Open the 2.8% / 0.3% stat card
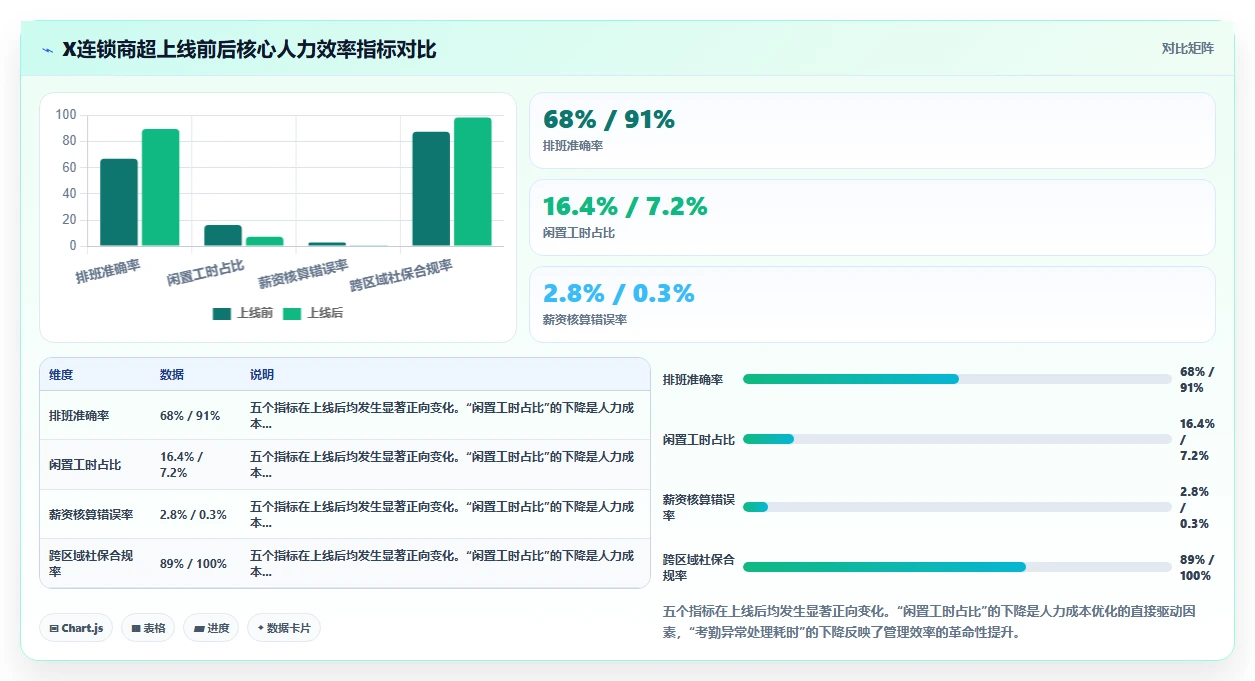The width and height of the screenshot is (1255, 681). coord(872,304)
